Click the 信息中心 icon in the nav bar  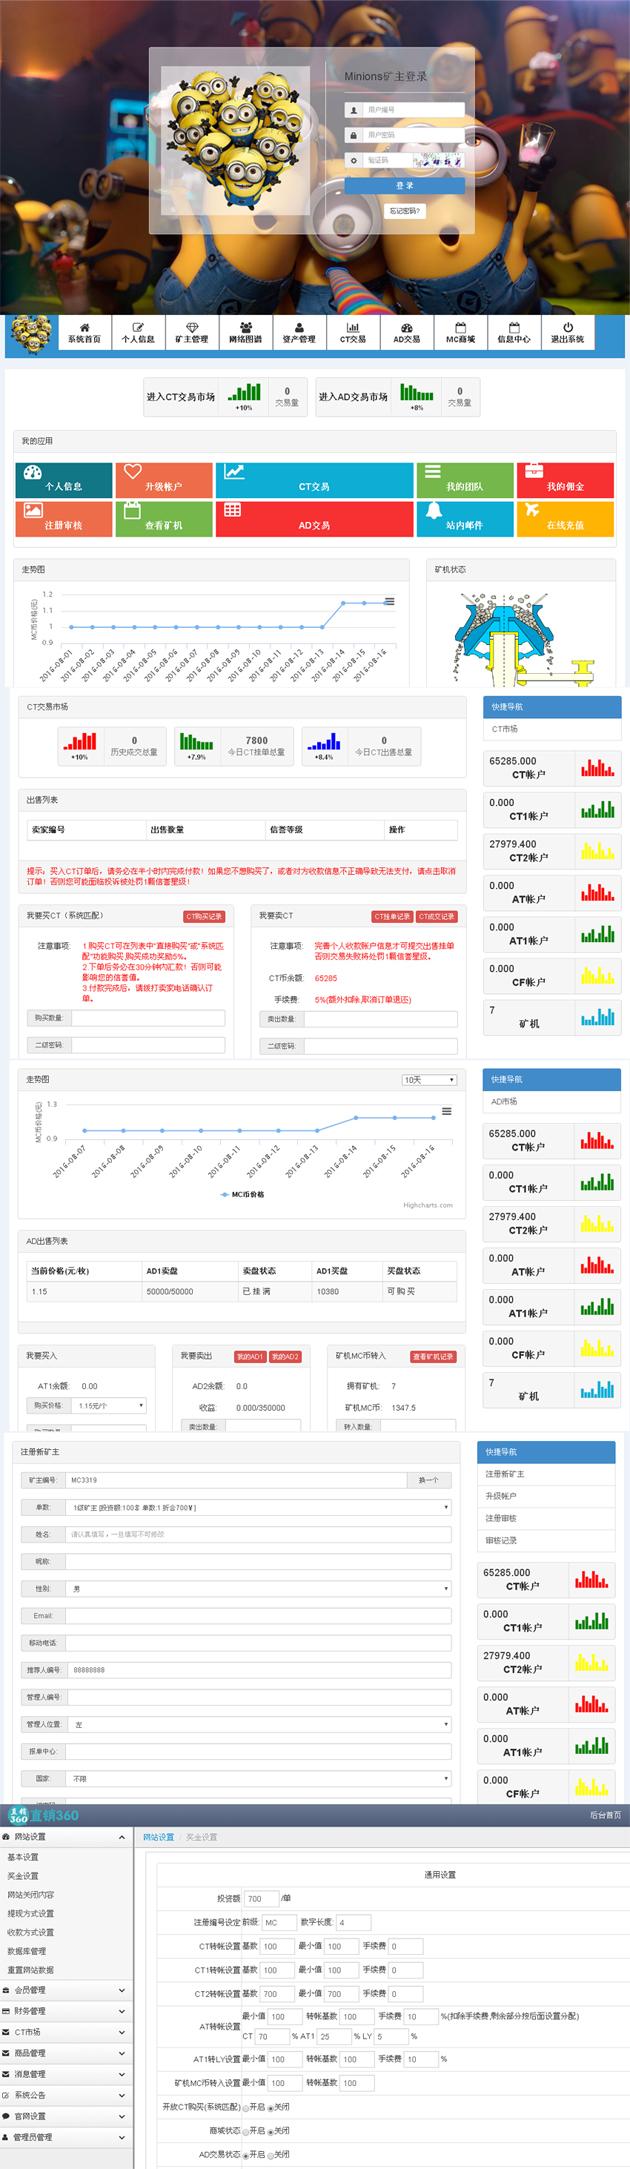pyautogui.click(x=514, y=327)
